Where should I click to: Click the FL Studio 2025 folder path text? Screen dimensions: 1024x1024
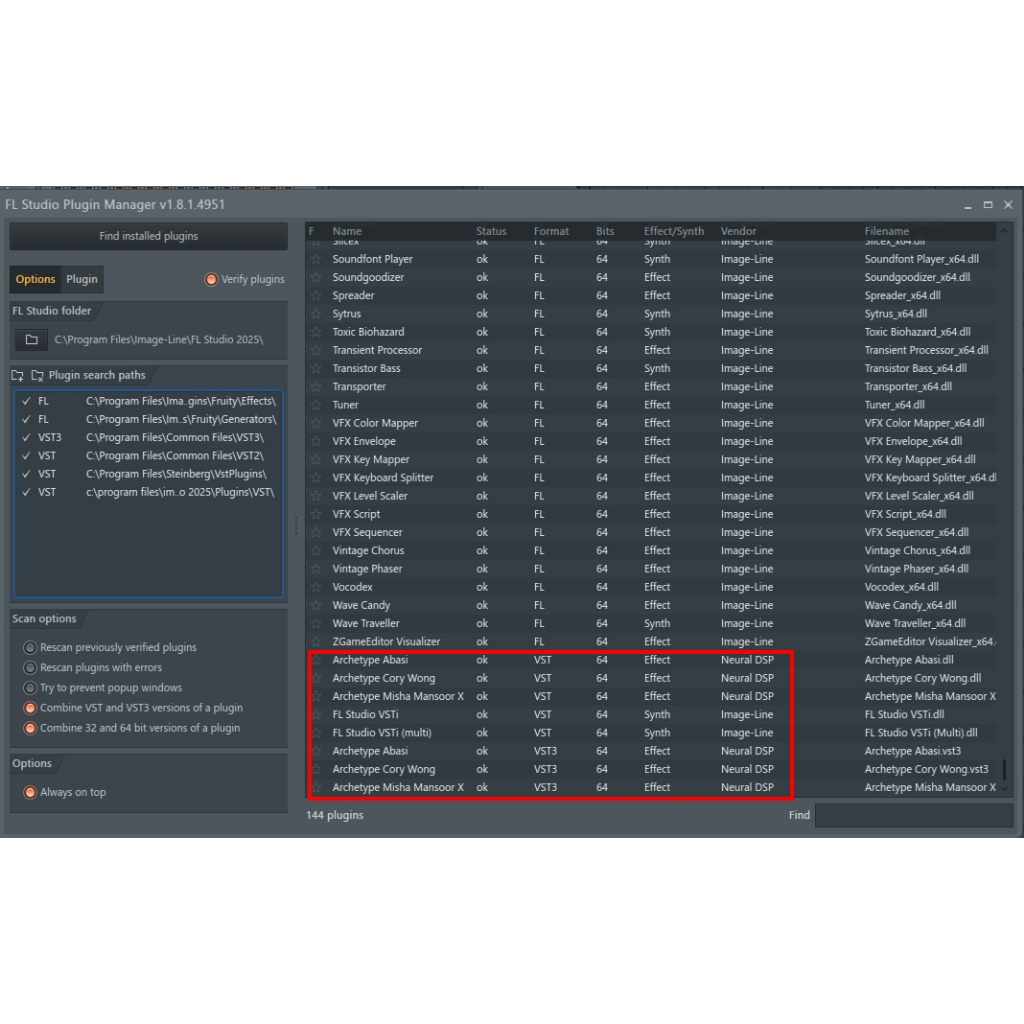pyautogui.click(x=159, y=340)
